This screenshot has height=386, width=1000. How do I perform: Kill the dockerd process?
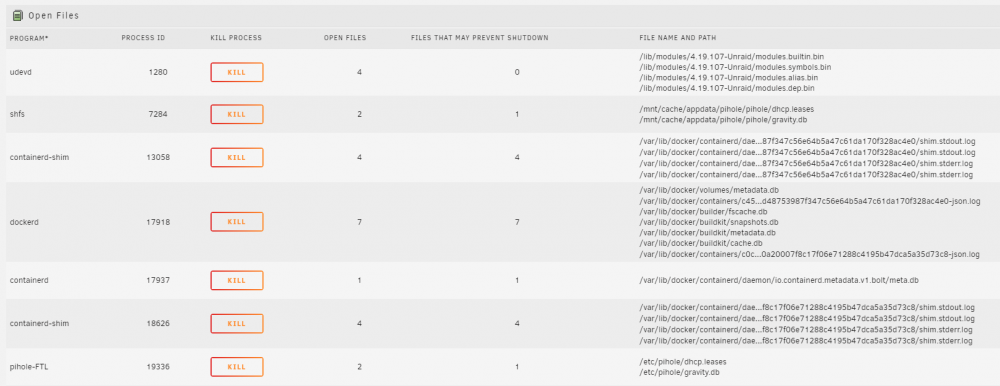click(237, 222)
